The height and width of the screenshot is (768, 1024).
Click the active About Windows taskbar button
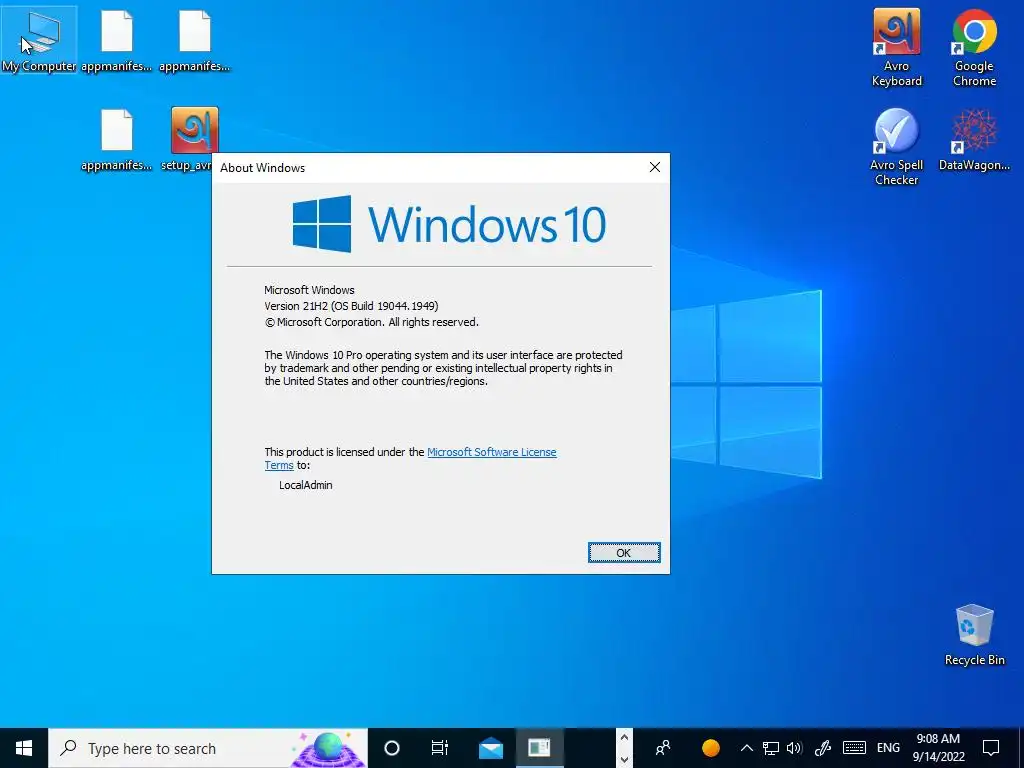point(539,748)
